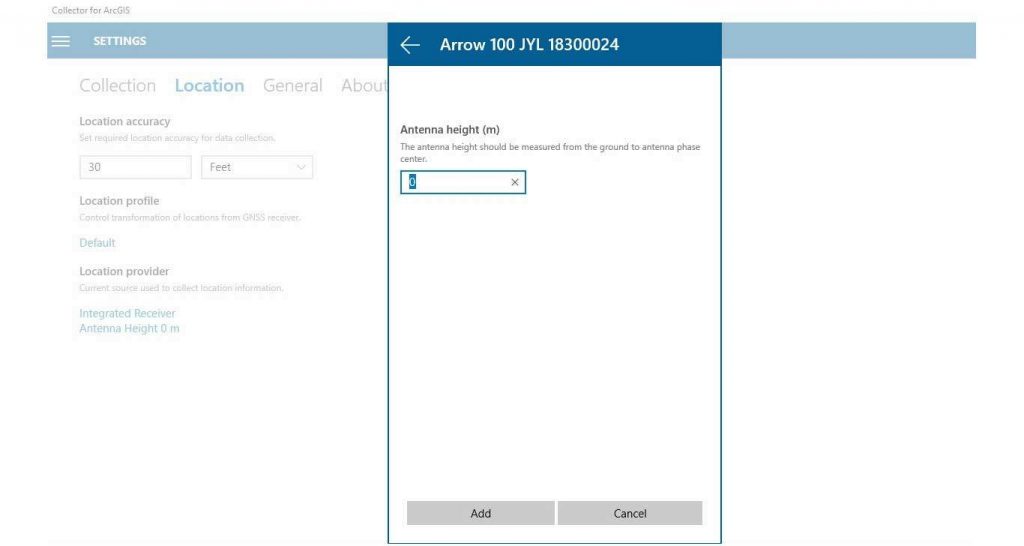The width and height of the screenshot is (1024, 546).
Task: Click the location accuracy field showing 30
Action: 135,167
